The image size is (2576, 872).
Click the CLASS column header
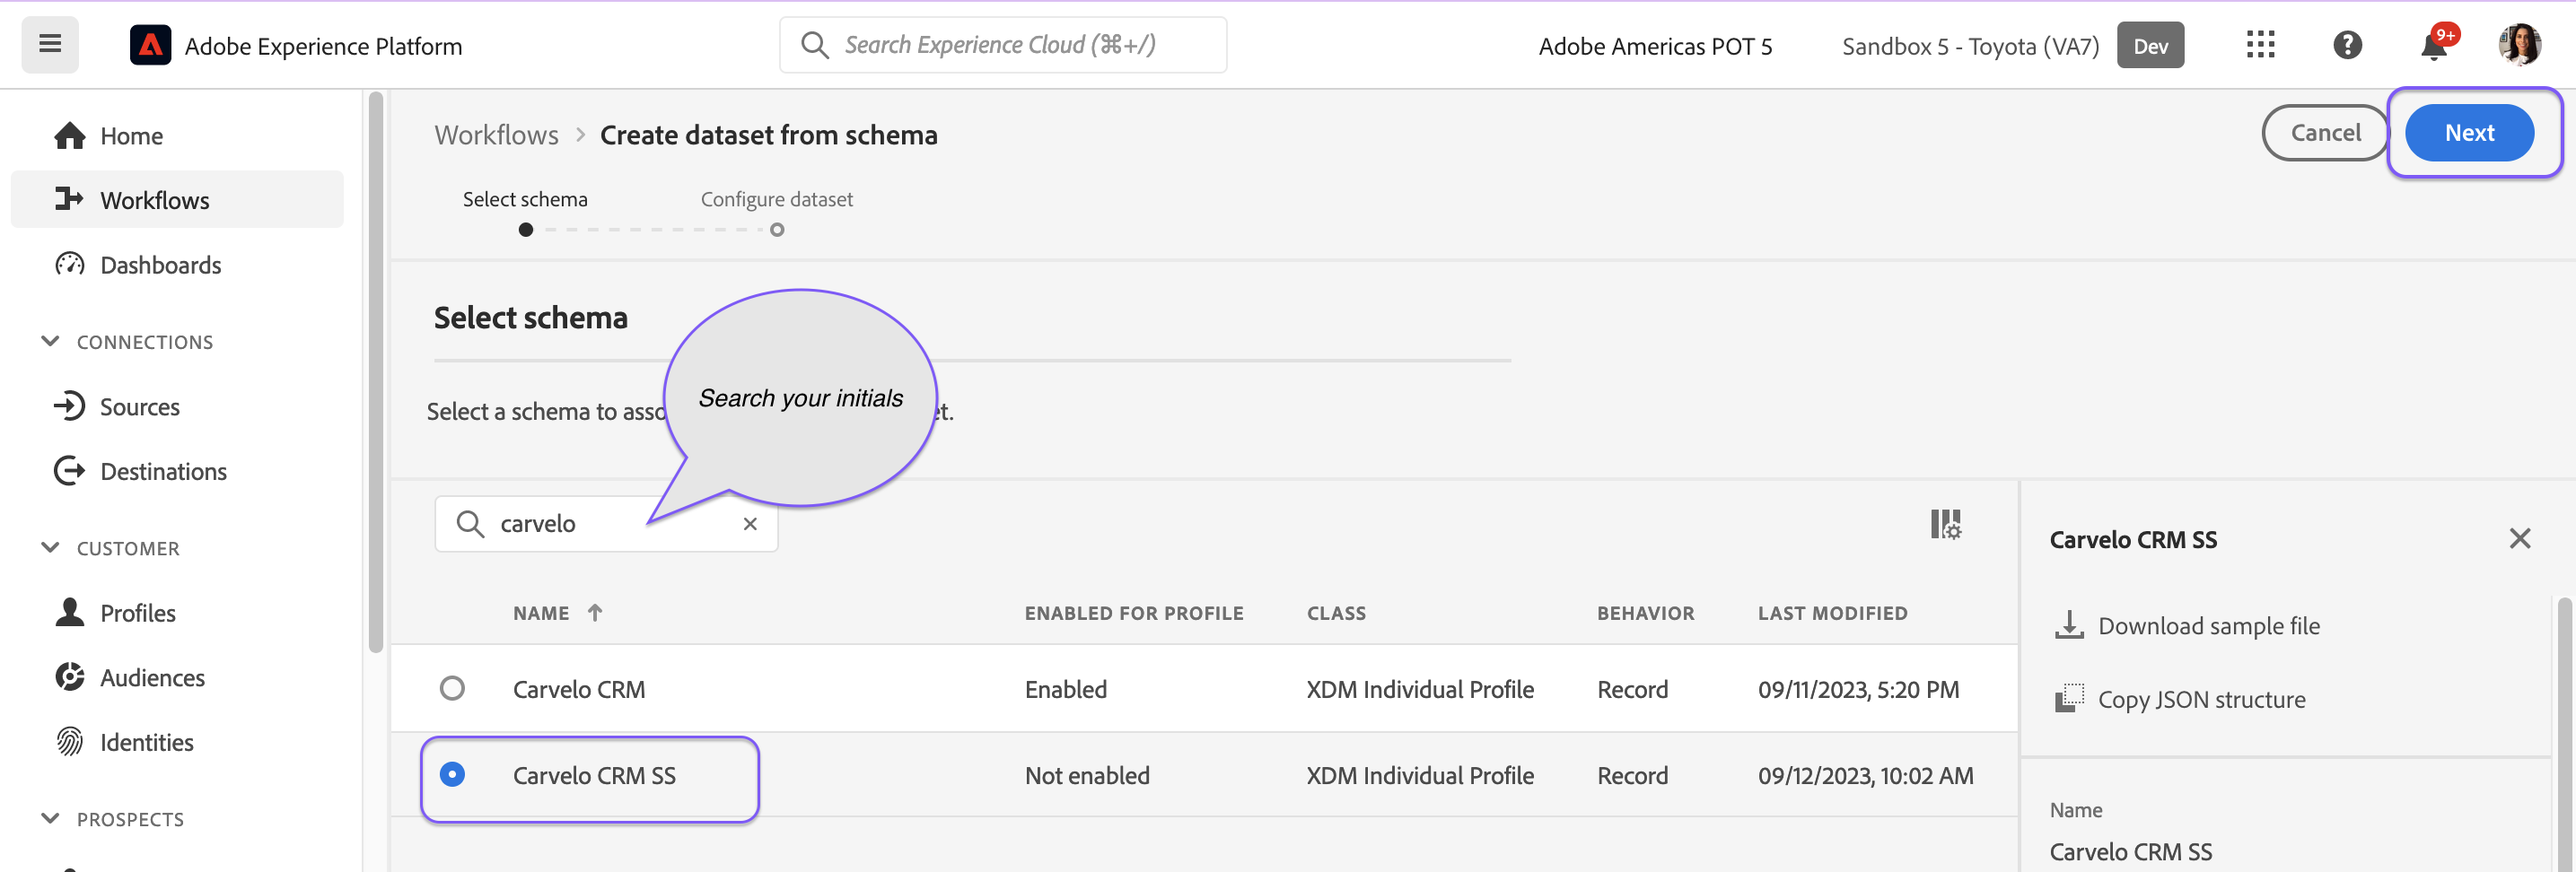(x=1336, y=612)
